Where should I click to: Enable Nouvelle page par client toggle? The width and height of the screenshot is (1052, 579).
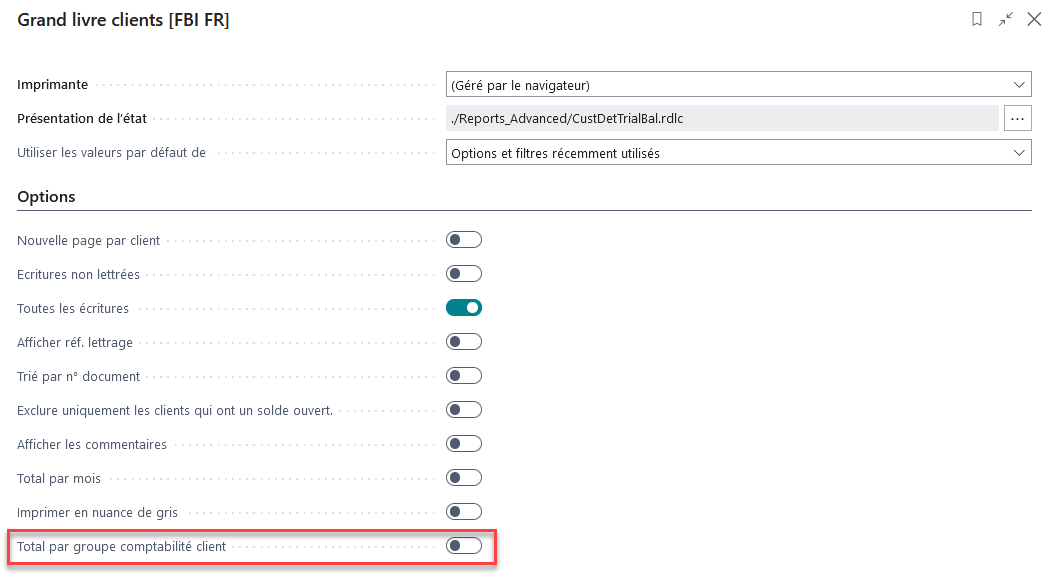point(464,240)
